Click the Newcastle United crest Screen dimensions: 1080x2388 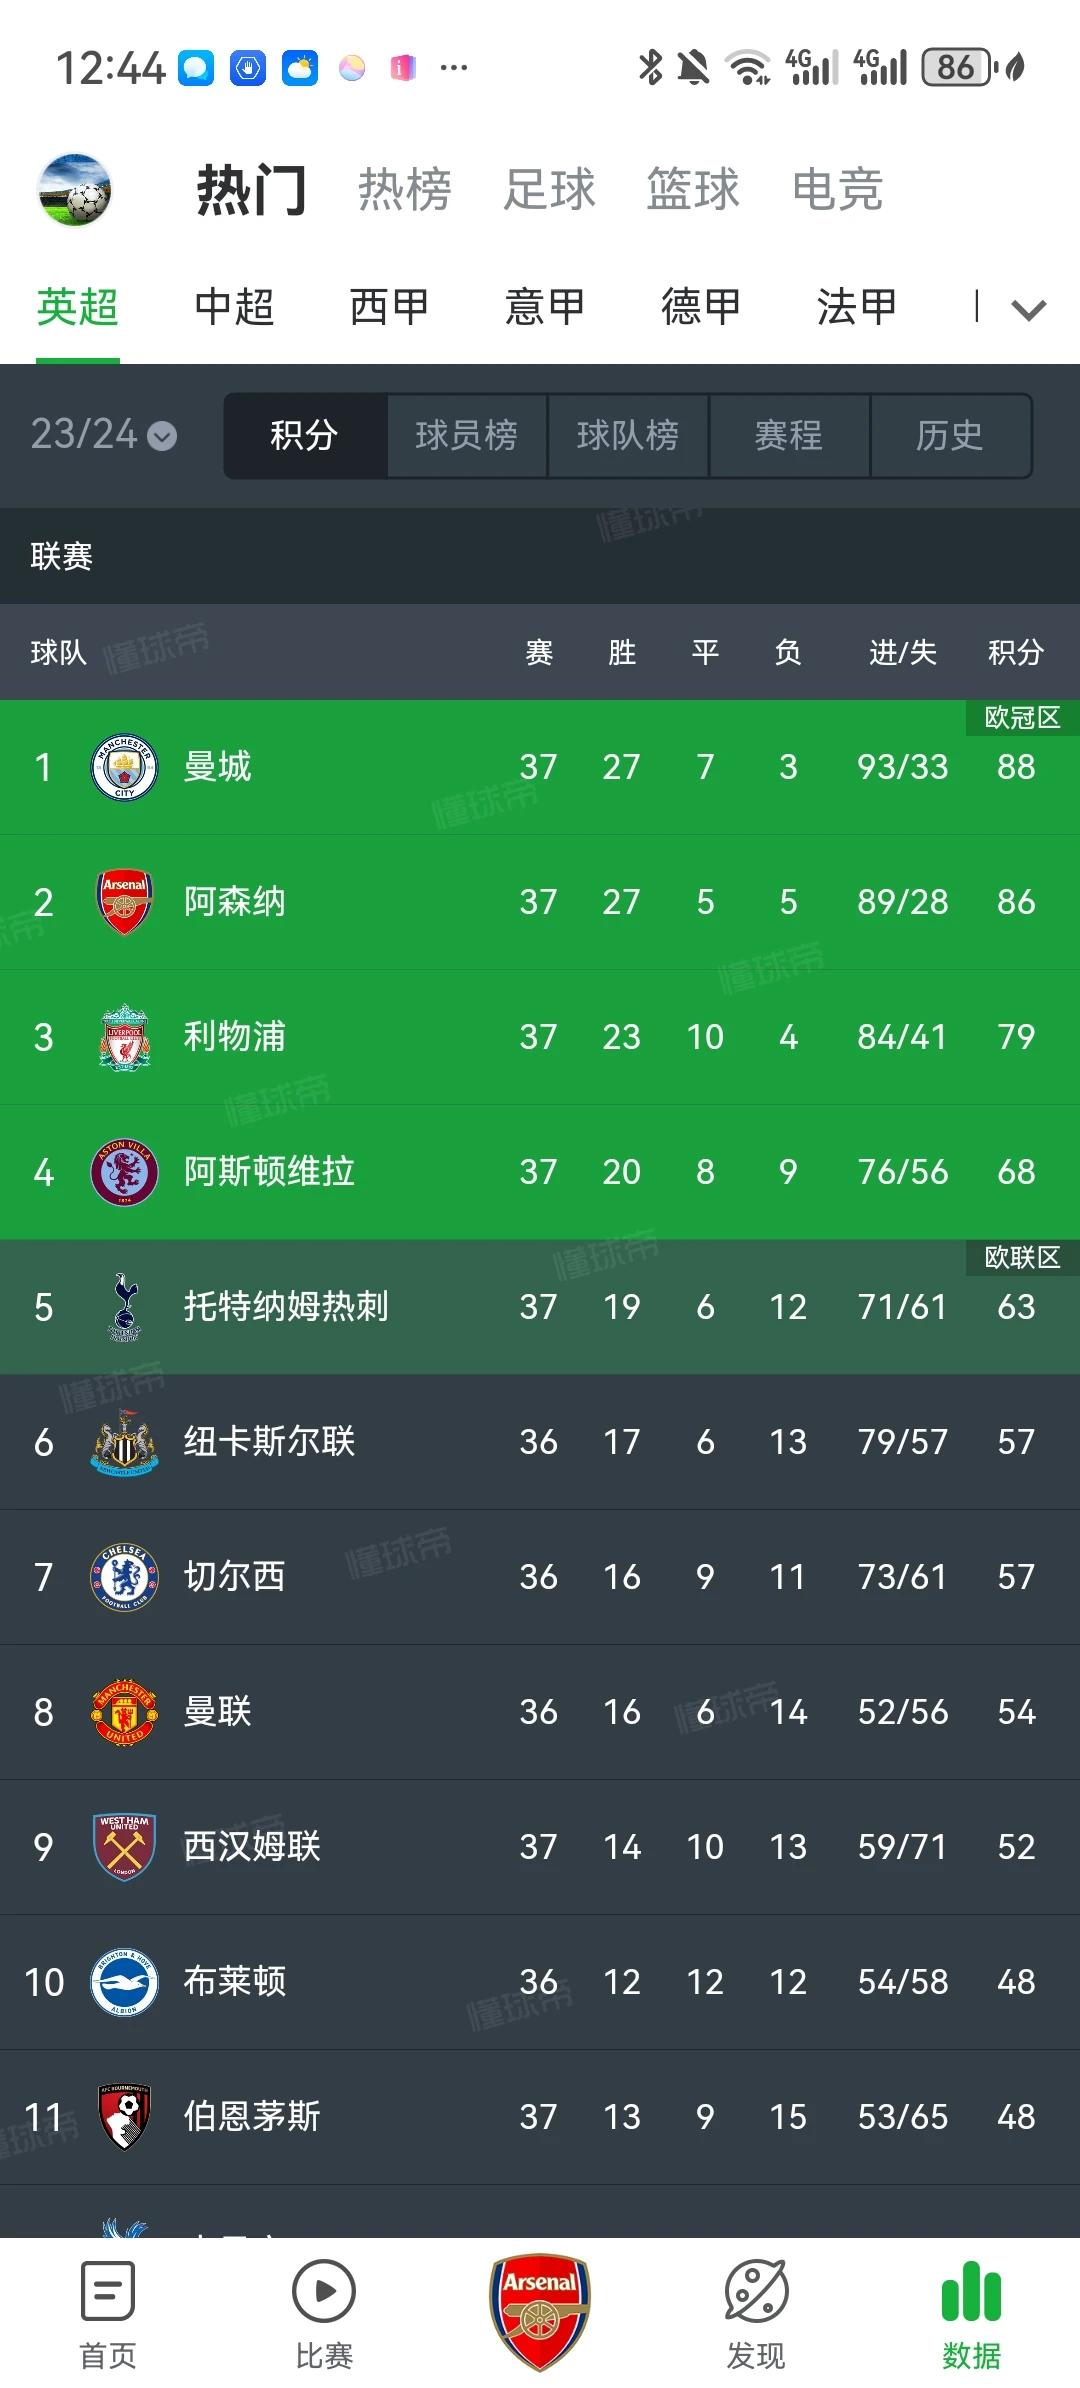(x=124, y=1442)
